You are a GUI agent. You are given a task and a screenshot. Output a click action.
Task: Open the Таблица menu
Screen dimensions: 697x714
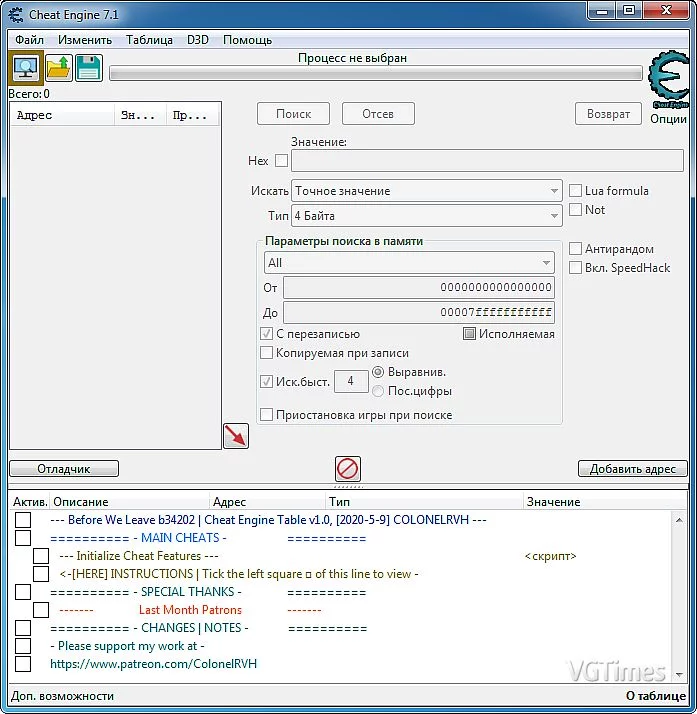[x=149, y=40]
